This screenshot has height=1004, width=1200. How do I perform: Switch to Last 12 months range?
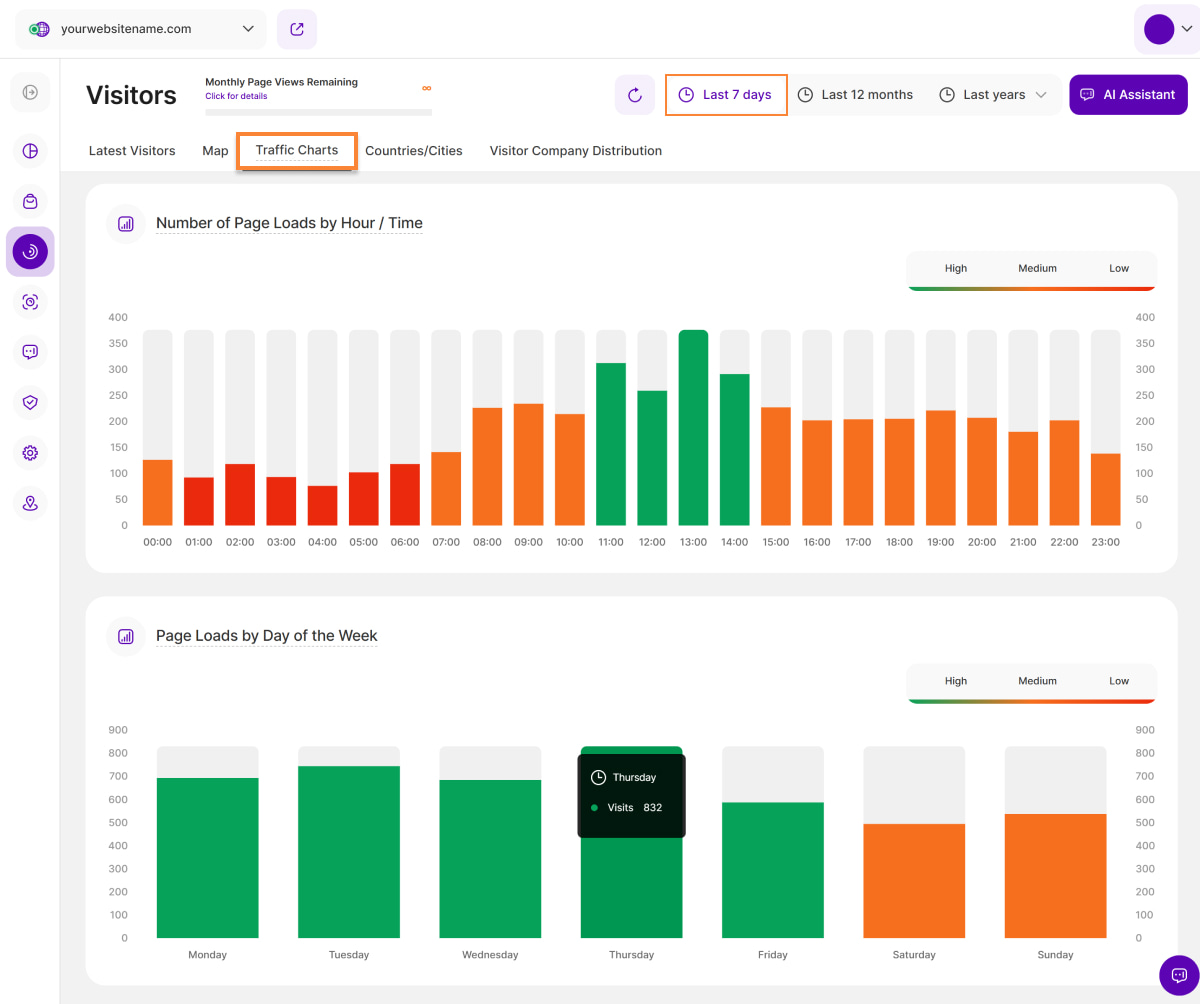pyautogui.click(x=855, y=95)
